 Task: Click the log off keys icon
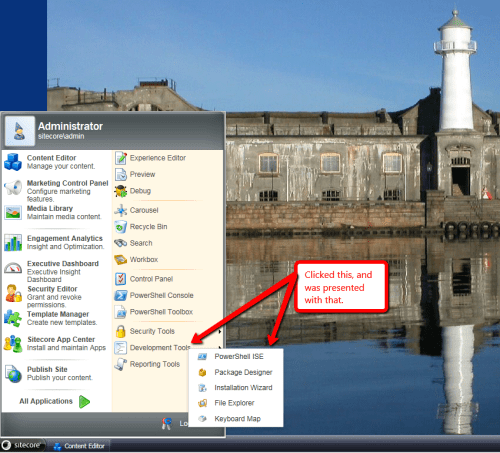pos(167,423)
